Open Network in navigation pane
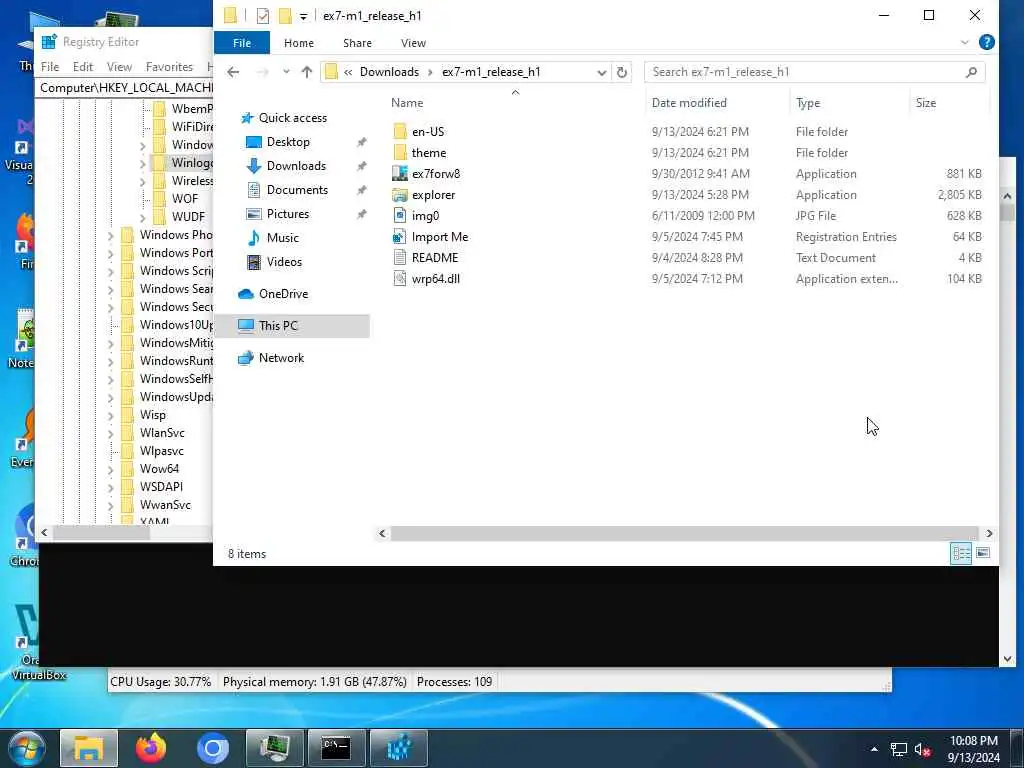This screenshot has height=768, width=1024. tap(281, 358)
